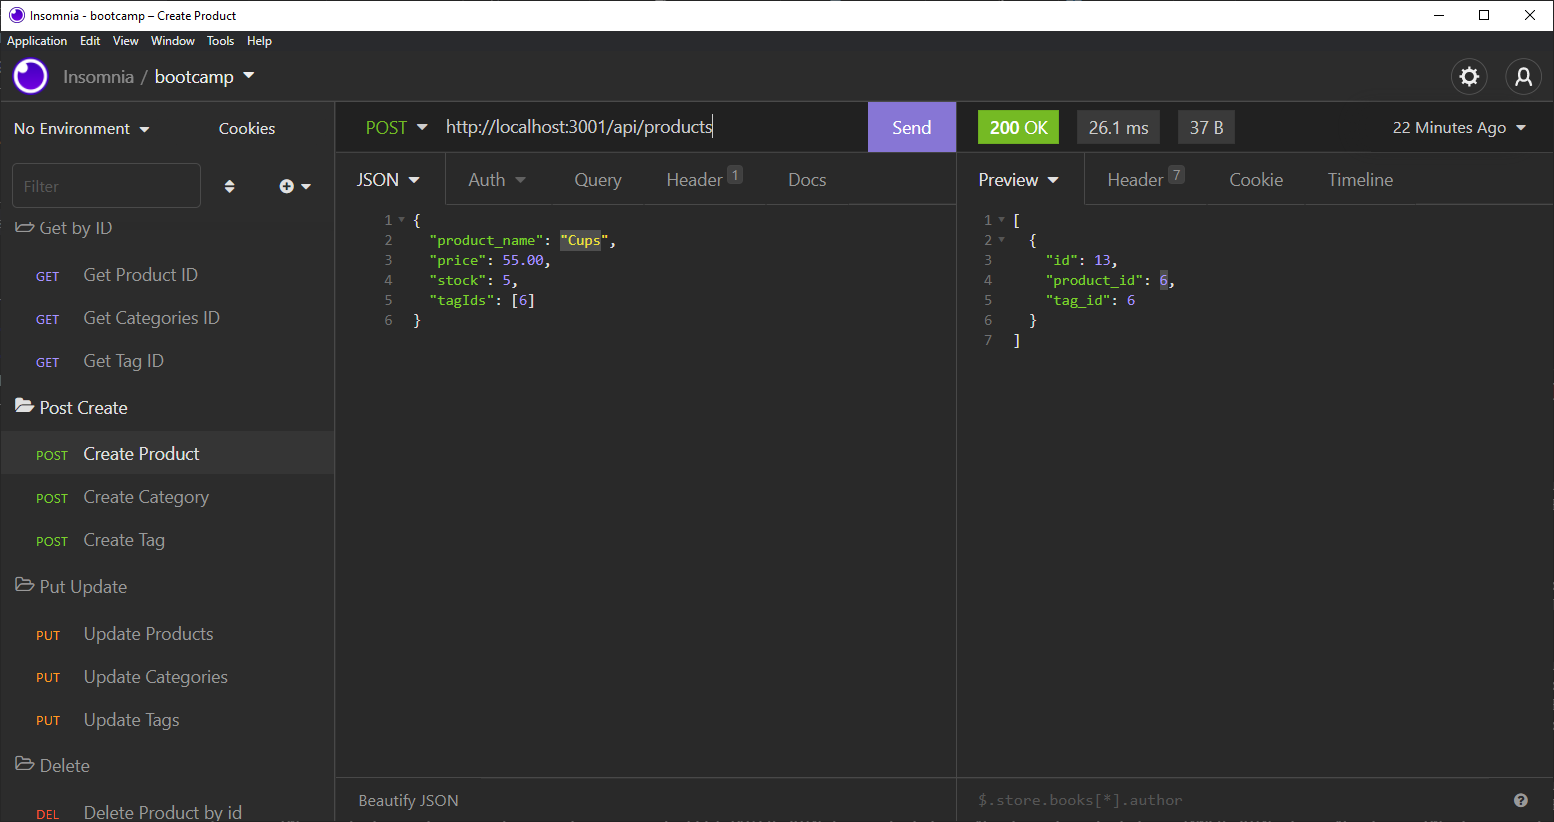
Task: Select the Get Categories ID request
Action: coord(168,318)
